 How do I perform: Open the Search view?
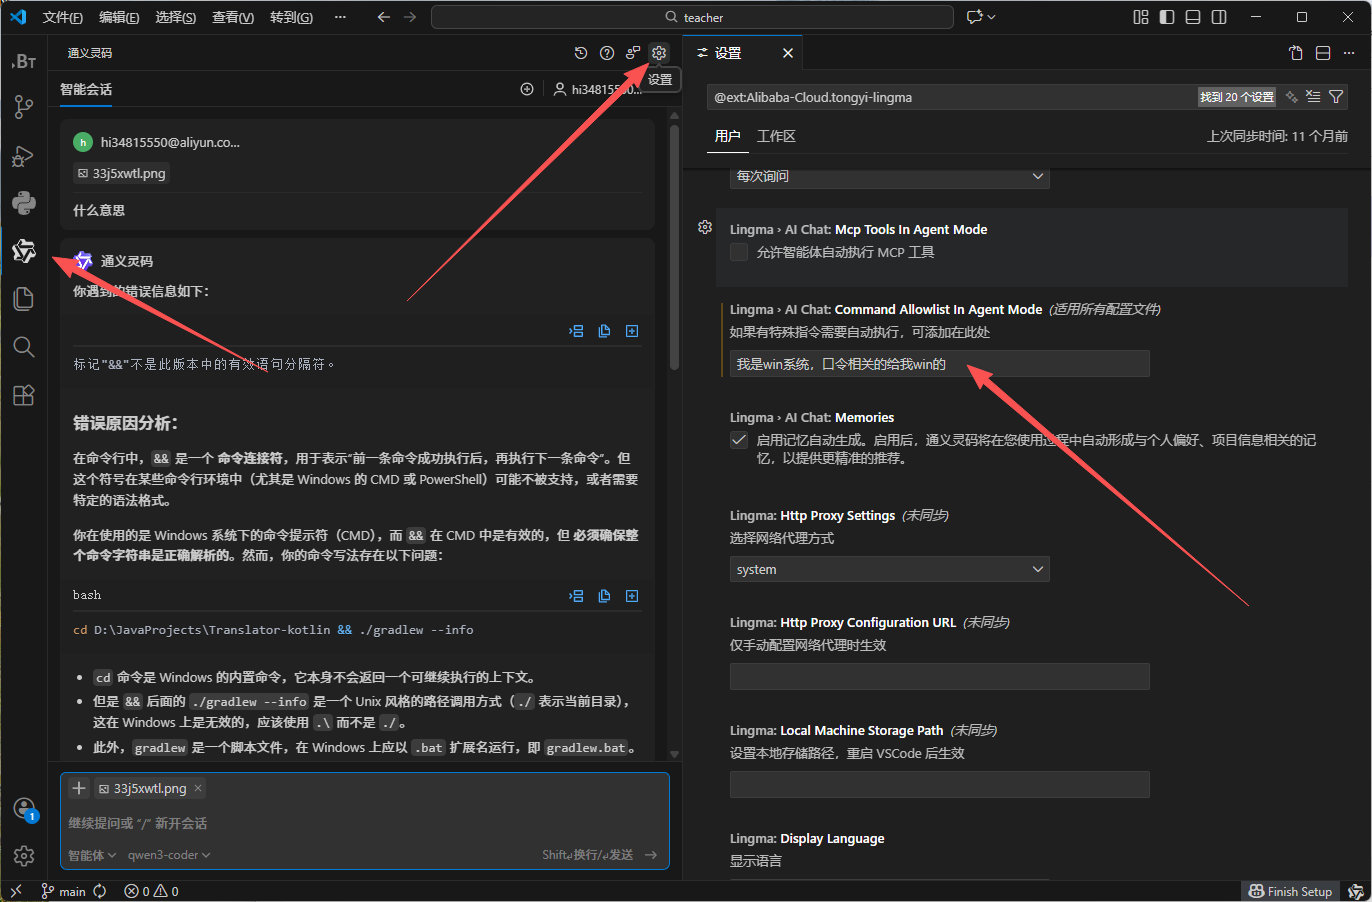coord(24,347)
